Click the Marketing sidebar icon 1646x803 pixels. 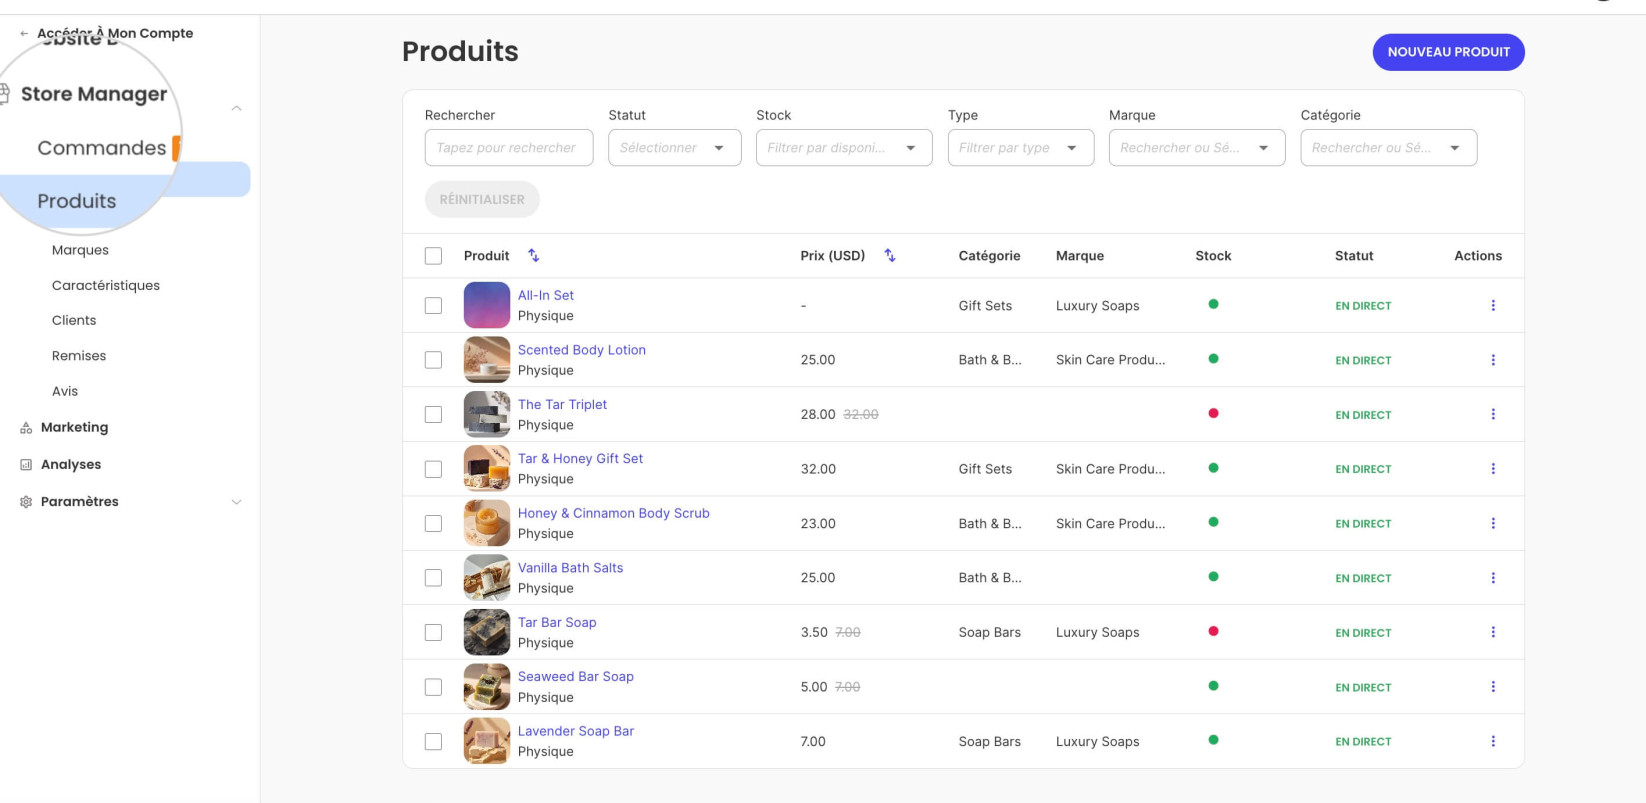click(26, 428)
